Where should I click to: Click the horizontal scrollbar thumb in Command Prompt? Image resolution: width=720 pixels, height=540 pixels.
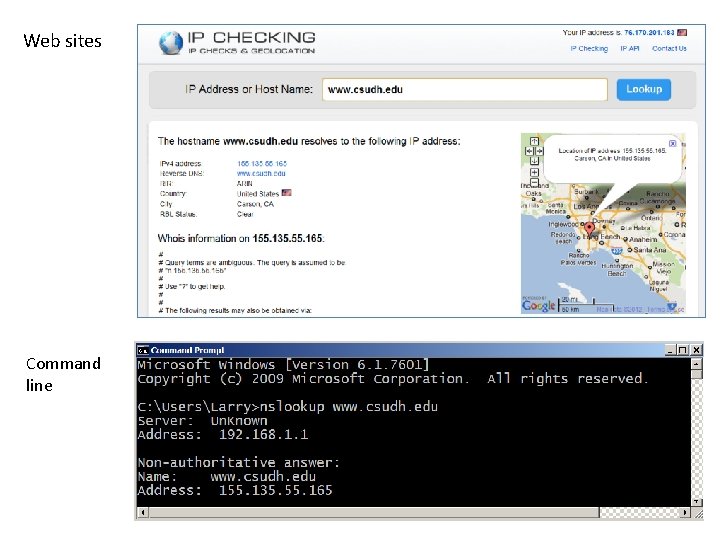374,512
